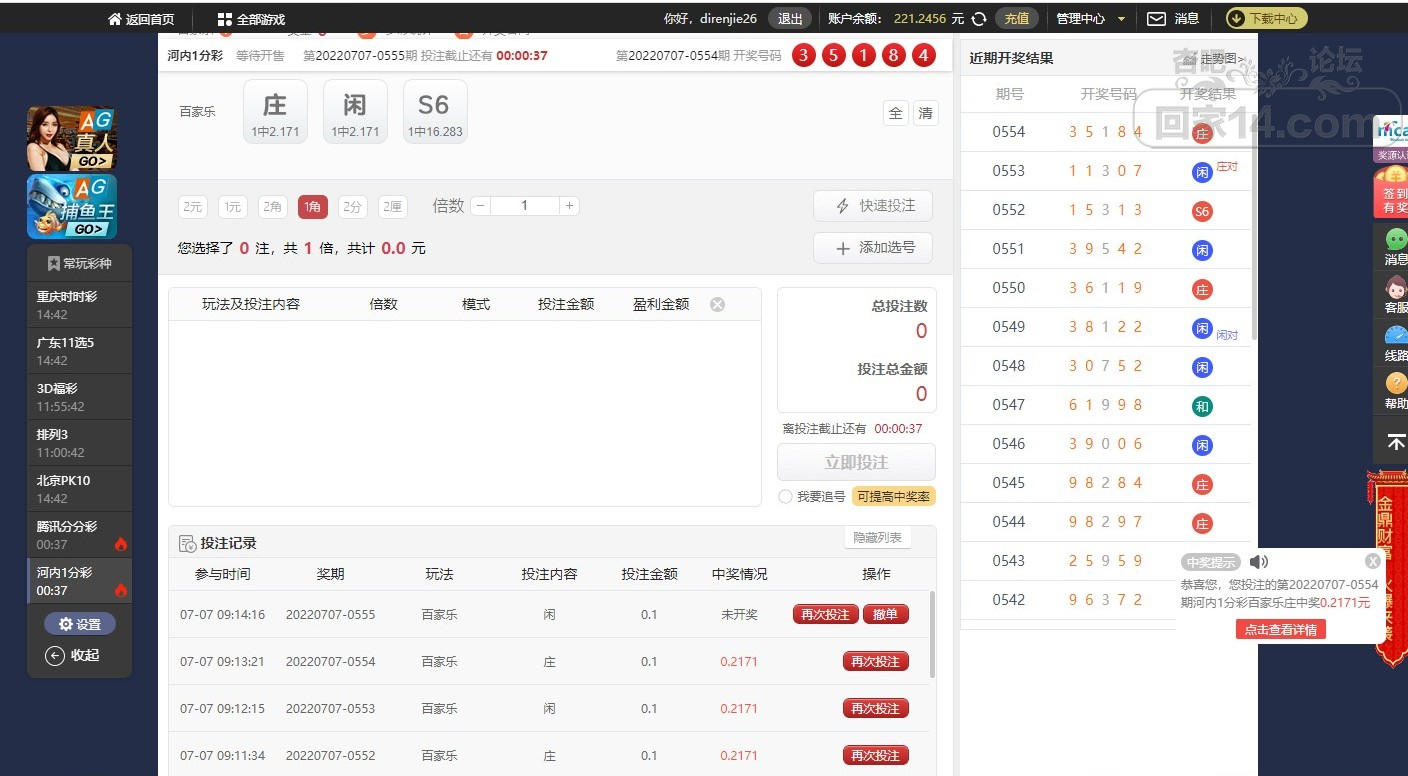Click the 快速投注 button
The height and width of the screenshot is (776, 1408).
coord(873,206)
